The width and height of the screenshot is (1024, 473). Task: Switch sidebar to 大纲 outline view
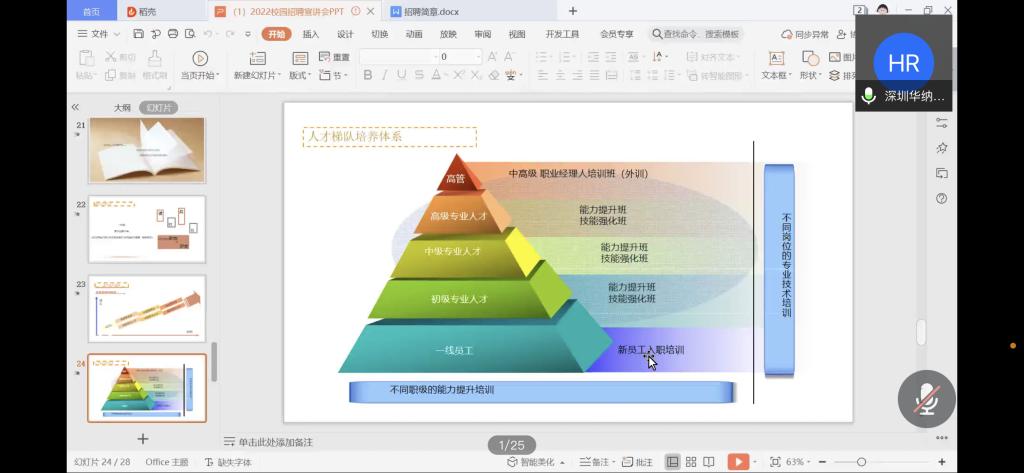pos(122,107)
